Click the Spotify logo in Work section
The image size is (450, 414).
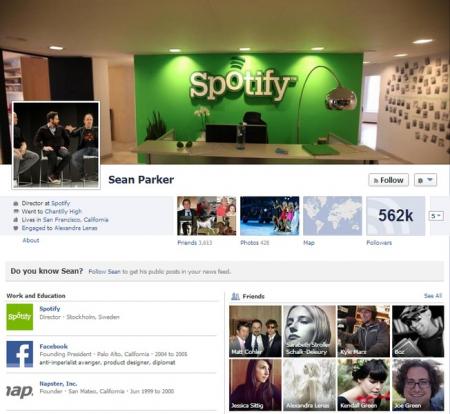[20, 317]
